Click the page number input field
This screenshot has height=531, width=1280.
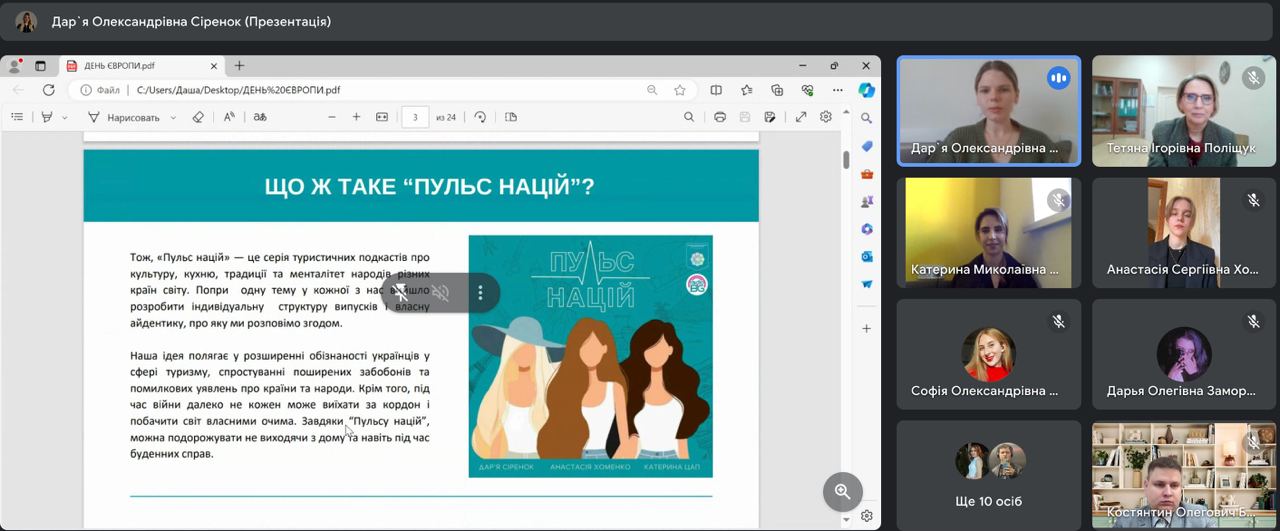pyautogui.click(x=415, y=117)
